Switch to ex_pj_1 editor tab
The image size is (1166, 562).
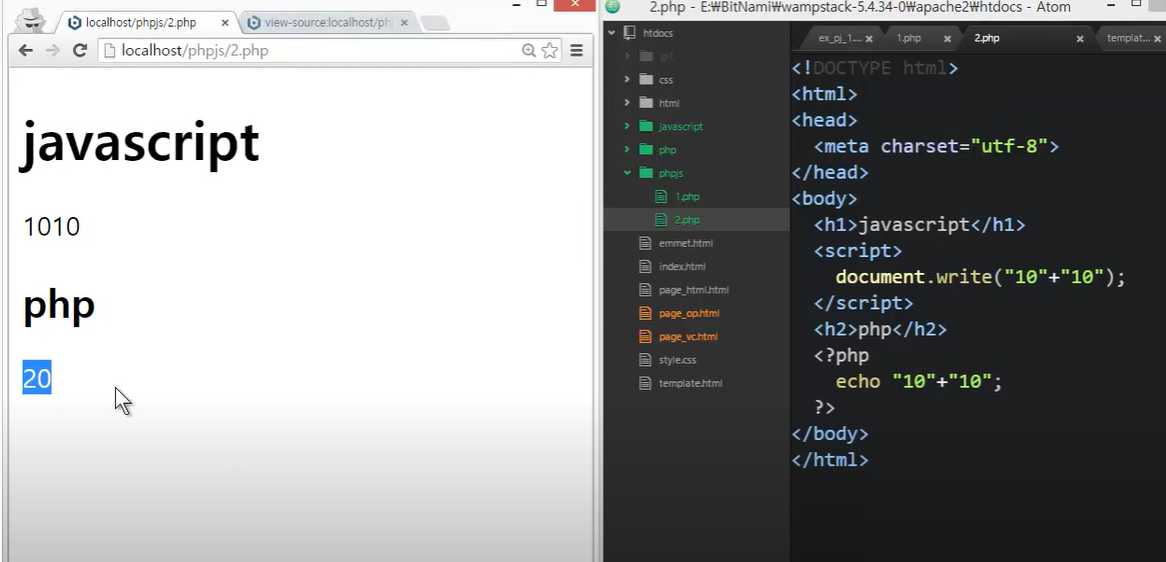coord(839,38)
